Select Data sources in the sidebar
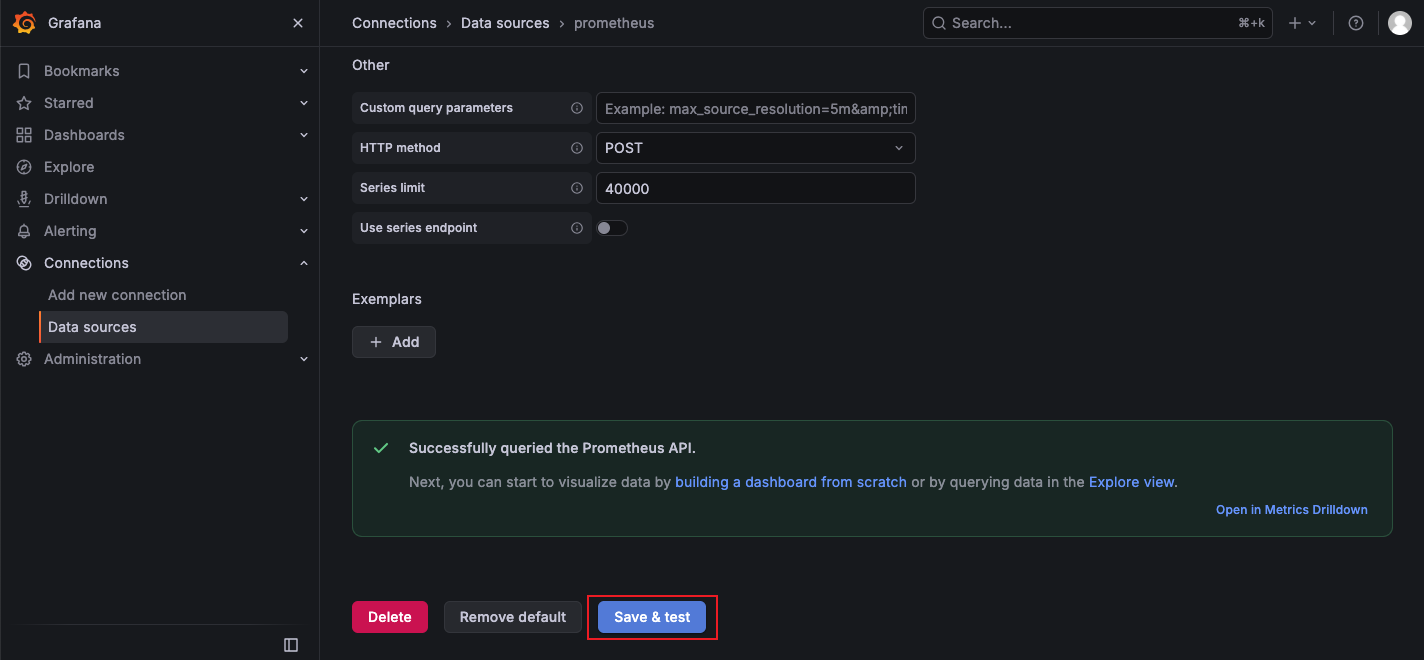This screenshot has height=660, width=1424. click(x=163, y=327)
